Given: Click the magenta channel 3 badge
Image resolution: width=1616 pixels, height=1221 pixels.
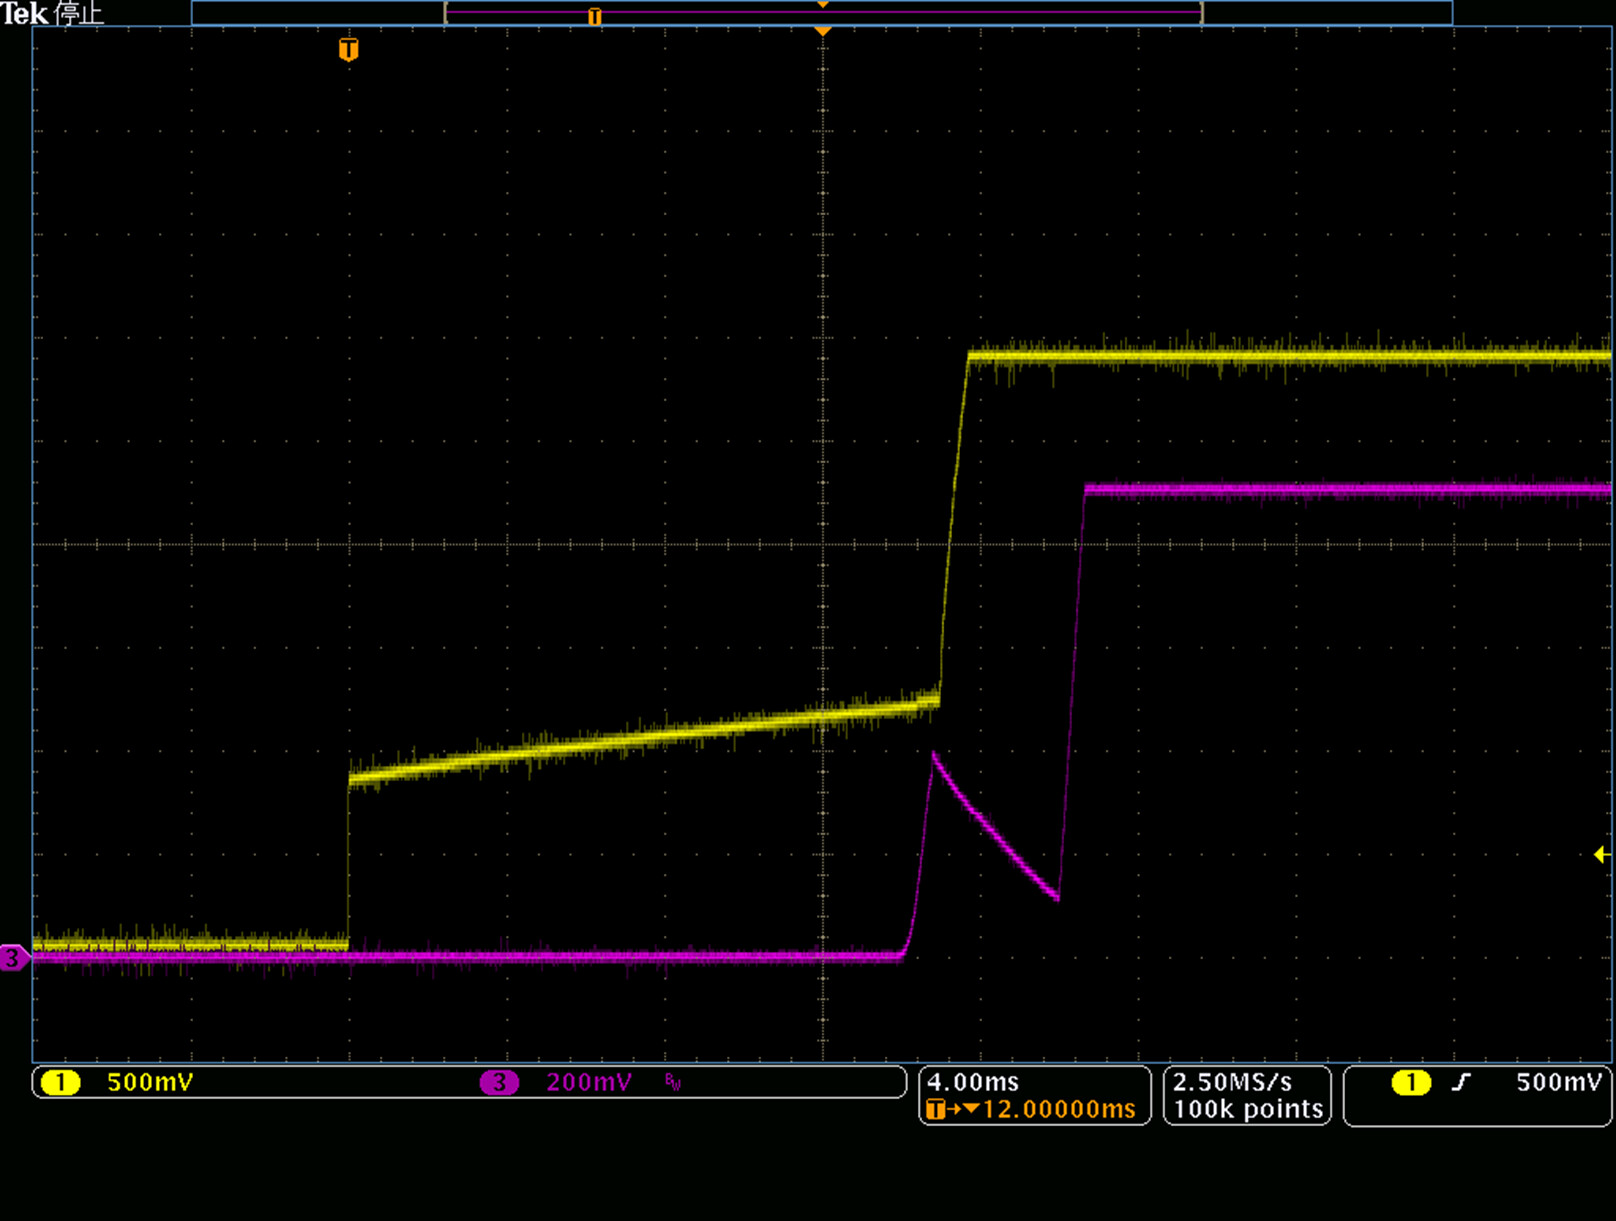Looking at the screenshot, I should point(499,1083).
